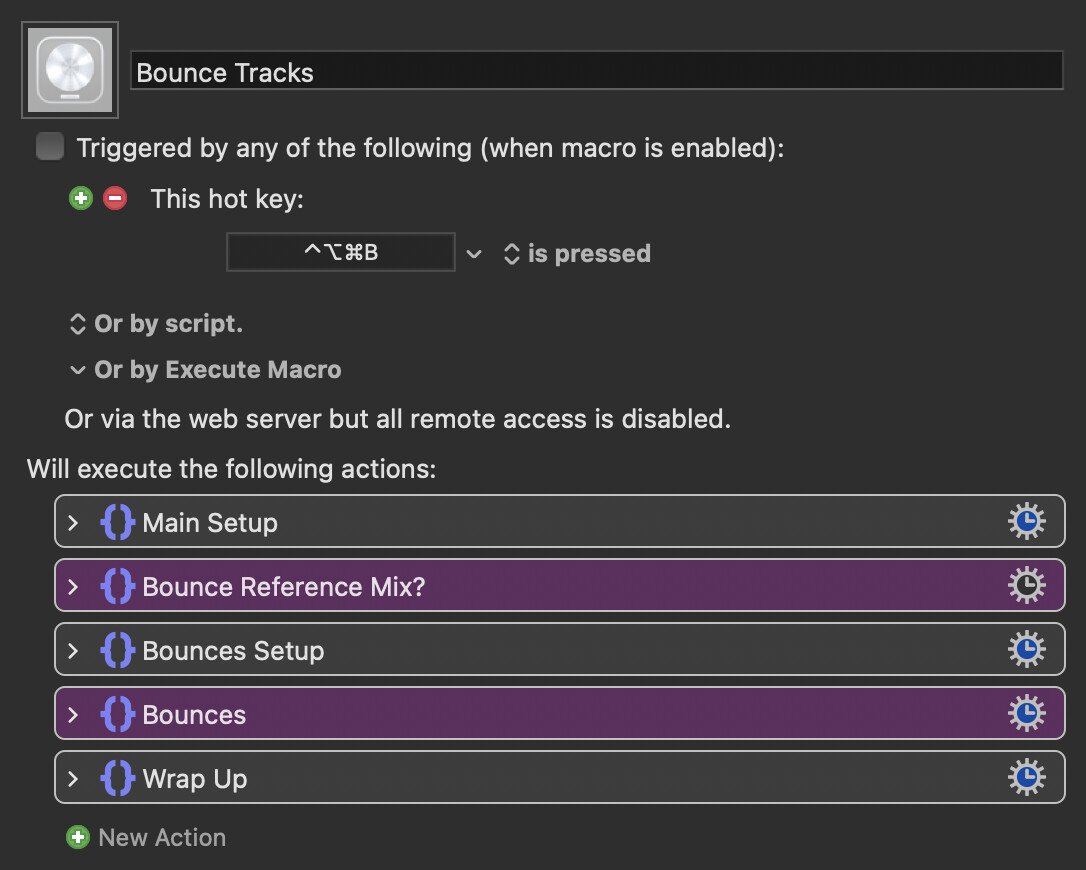Click the Logic Pro macro icon thumbnail
1086x870 pixels.
69,70
